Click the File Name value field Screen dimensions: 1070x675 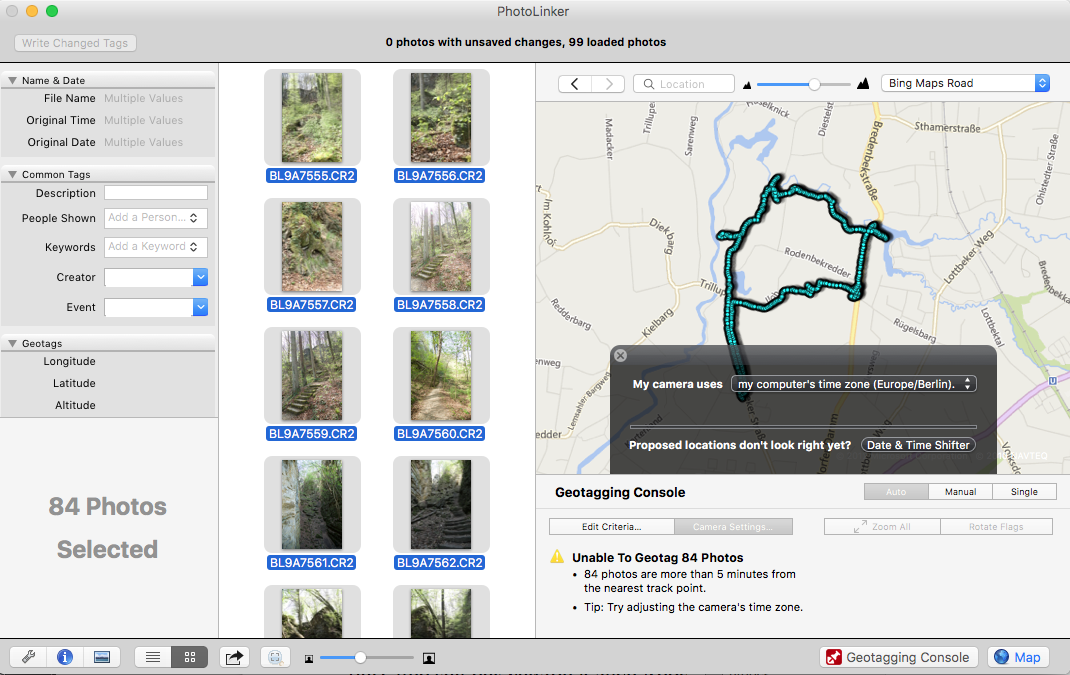pyautogui.click(x=143, y=98)
